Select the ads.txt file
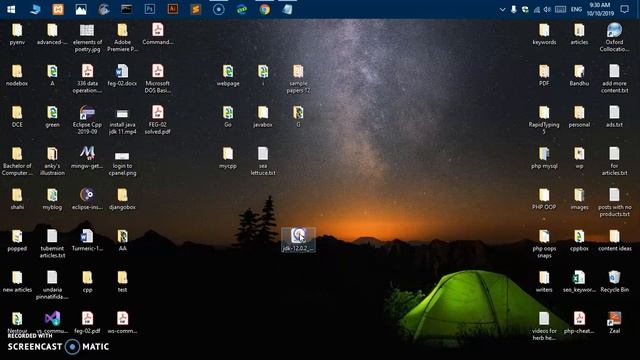 point(614,116)
